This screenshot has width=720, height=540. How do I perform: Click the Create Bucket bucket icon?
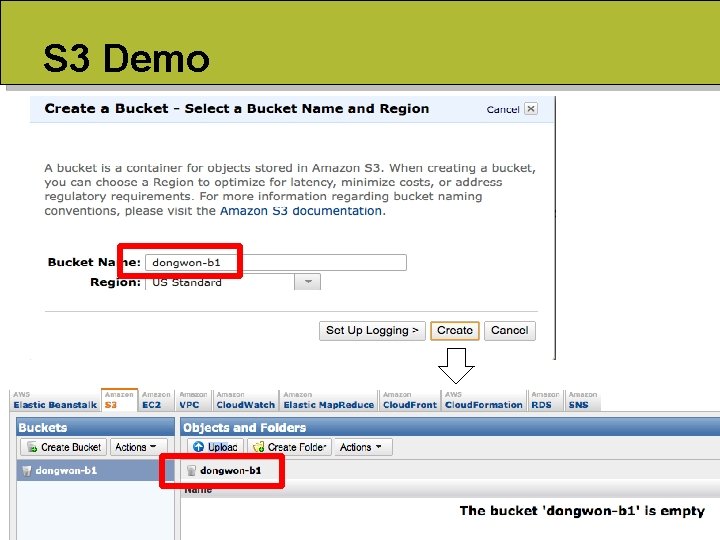coord(32,447)
